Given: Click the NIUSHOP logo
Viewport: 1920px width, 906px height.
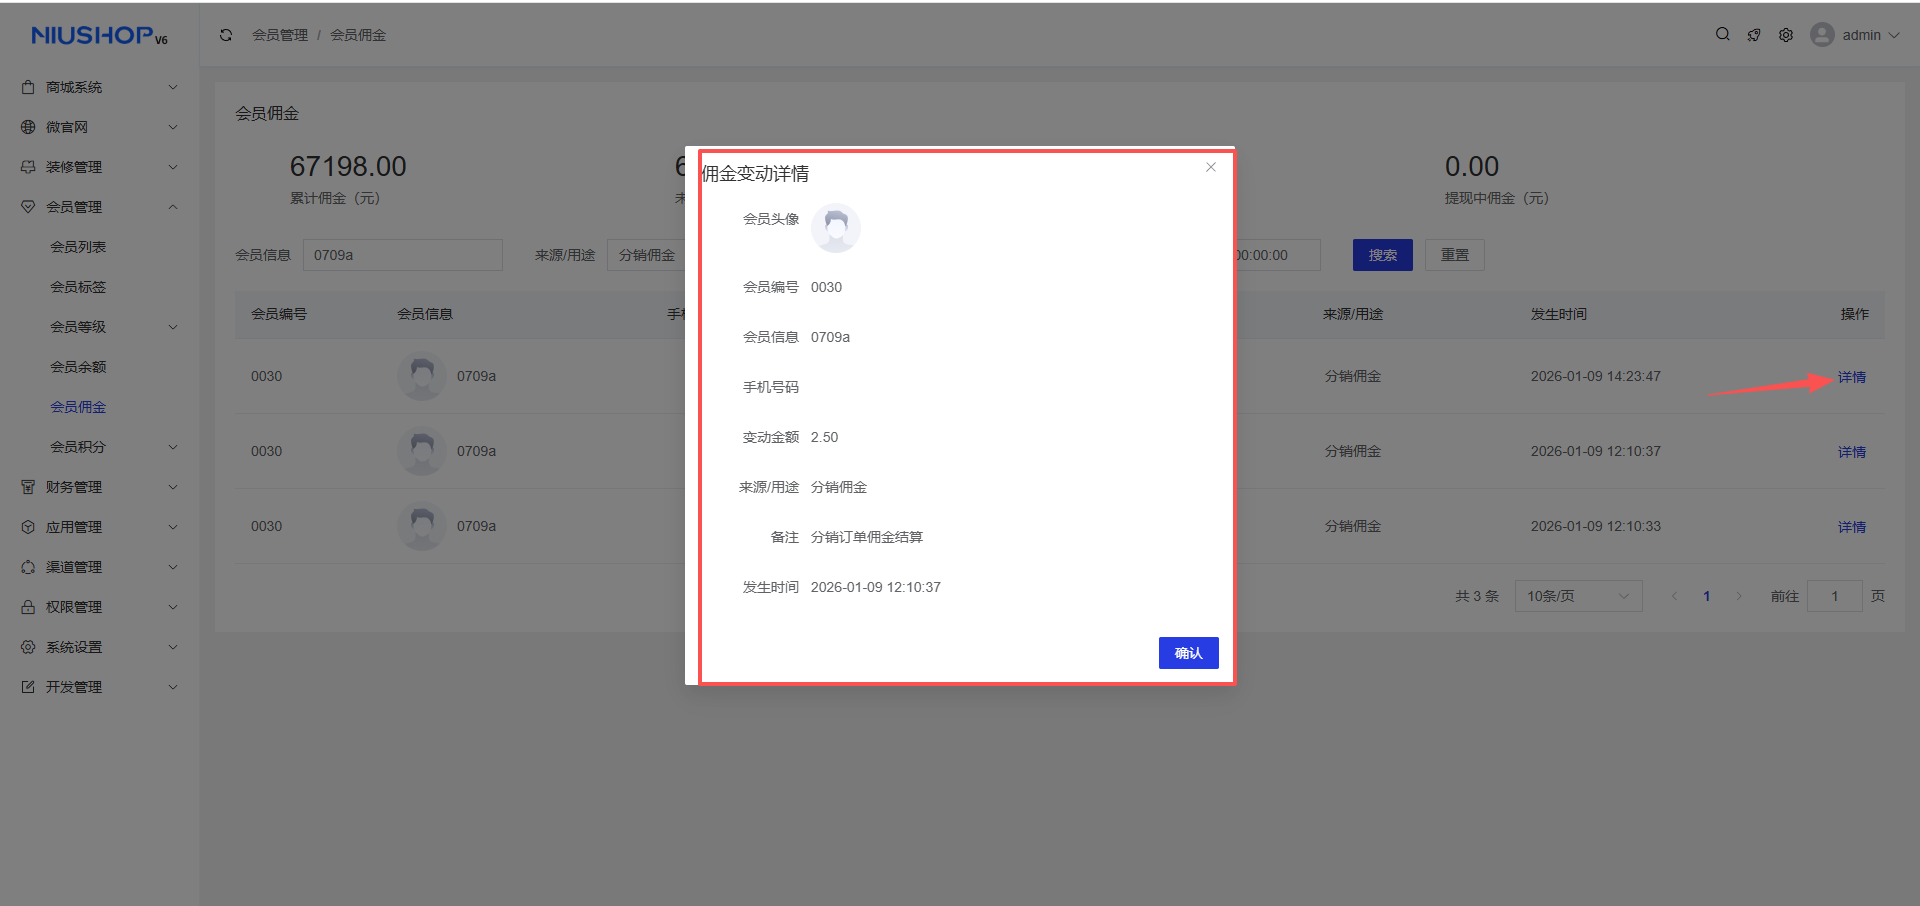Looking at the screenshot, I should pos(99,36).
